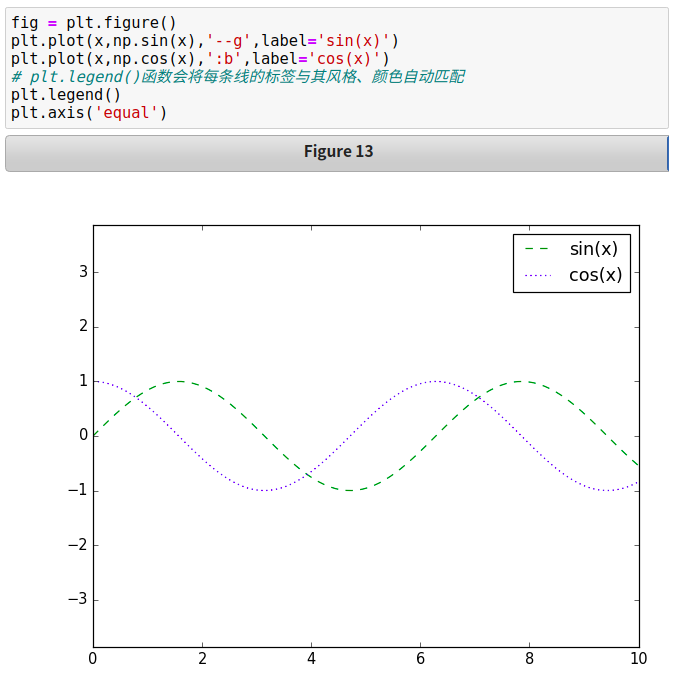Click the dotted purple legend line sample
Viewport: 673px width, 675px height.
point(538,276)
